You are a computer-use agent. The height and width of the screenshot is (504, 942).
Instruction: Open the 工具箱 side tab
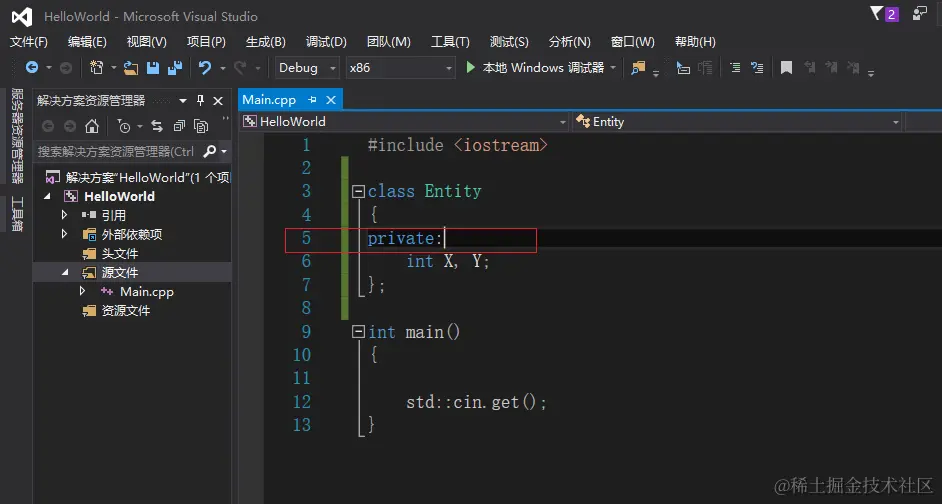point(17,213)
